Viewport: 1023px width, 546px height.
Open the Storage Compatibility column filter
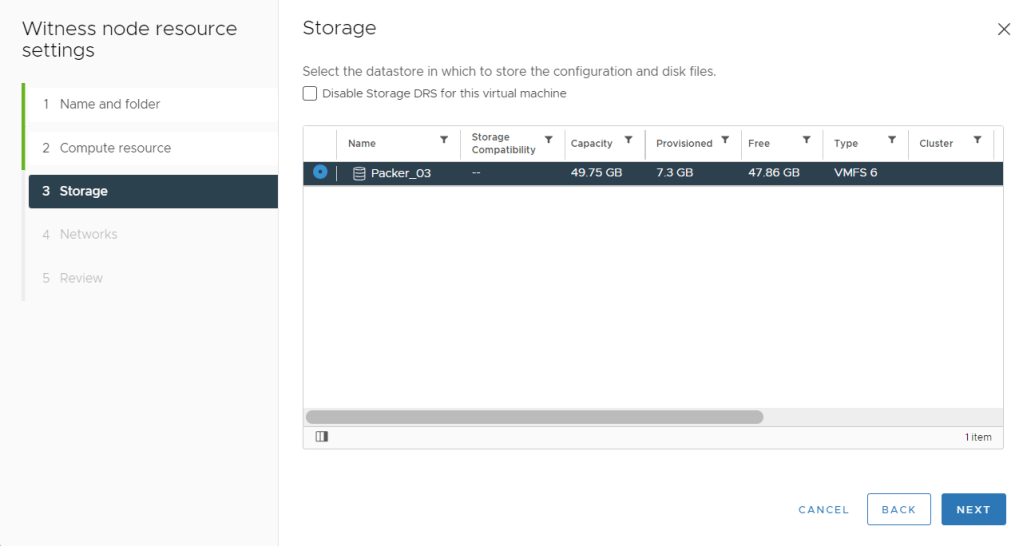pyautogui.click(x=548, y=140)
